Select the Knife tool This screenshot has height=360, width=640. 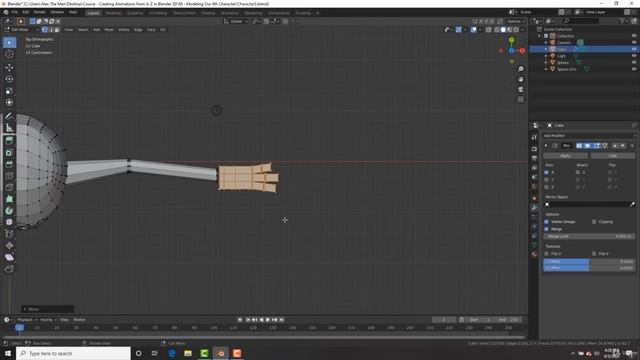point(9,187)
